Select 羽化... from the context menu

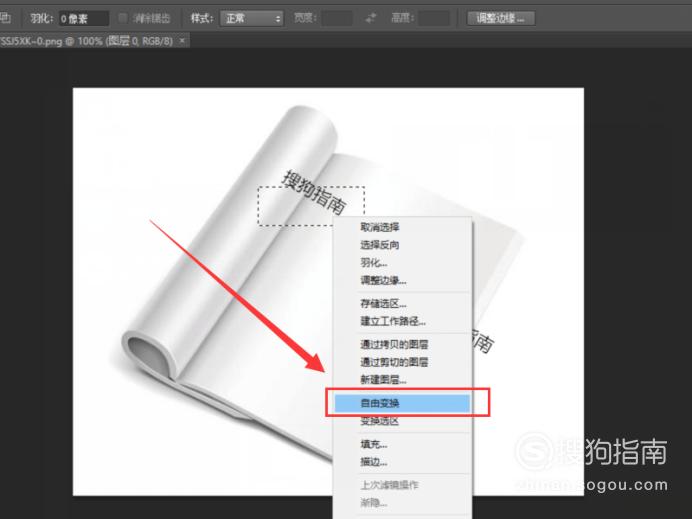tap(402, 263)
